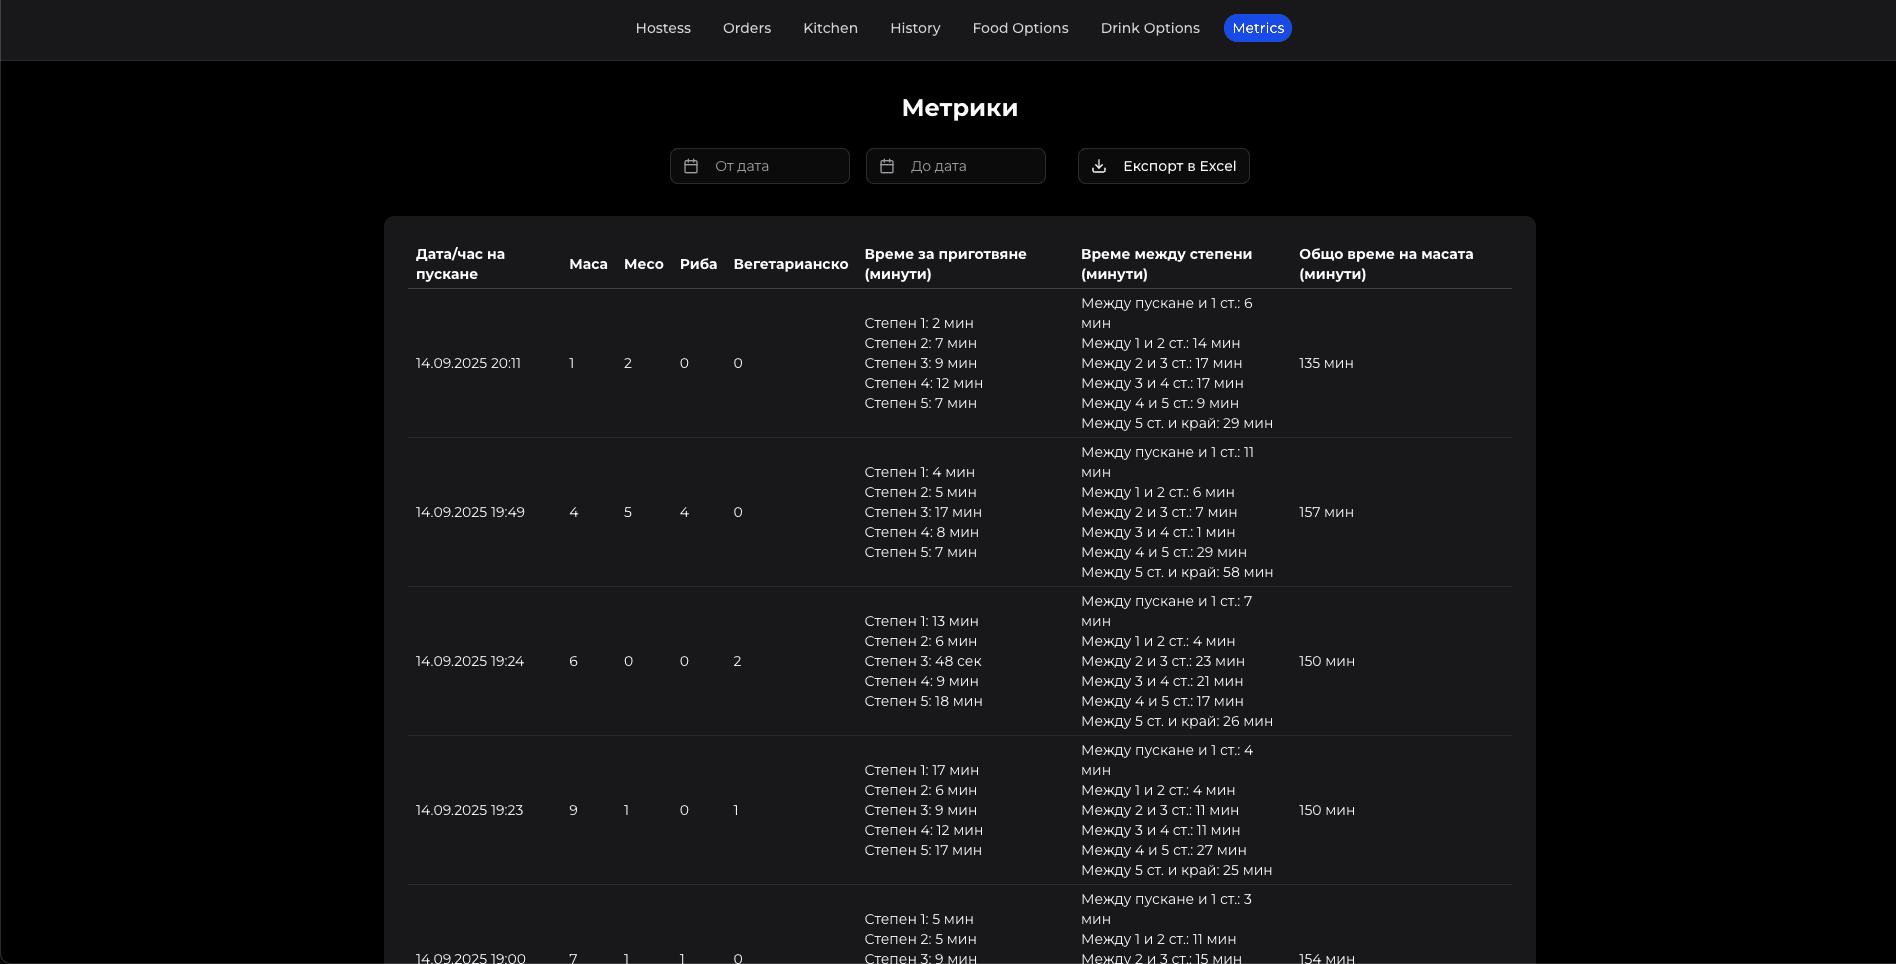Click Между 4 и 5 ст.: 29 мин
1896x964 pixels.
[x=1164, y=552]
